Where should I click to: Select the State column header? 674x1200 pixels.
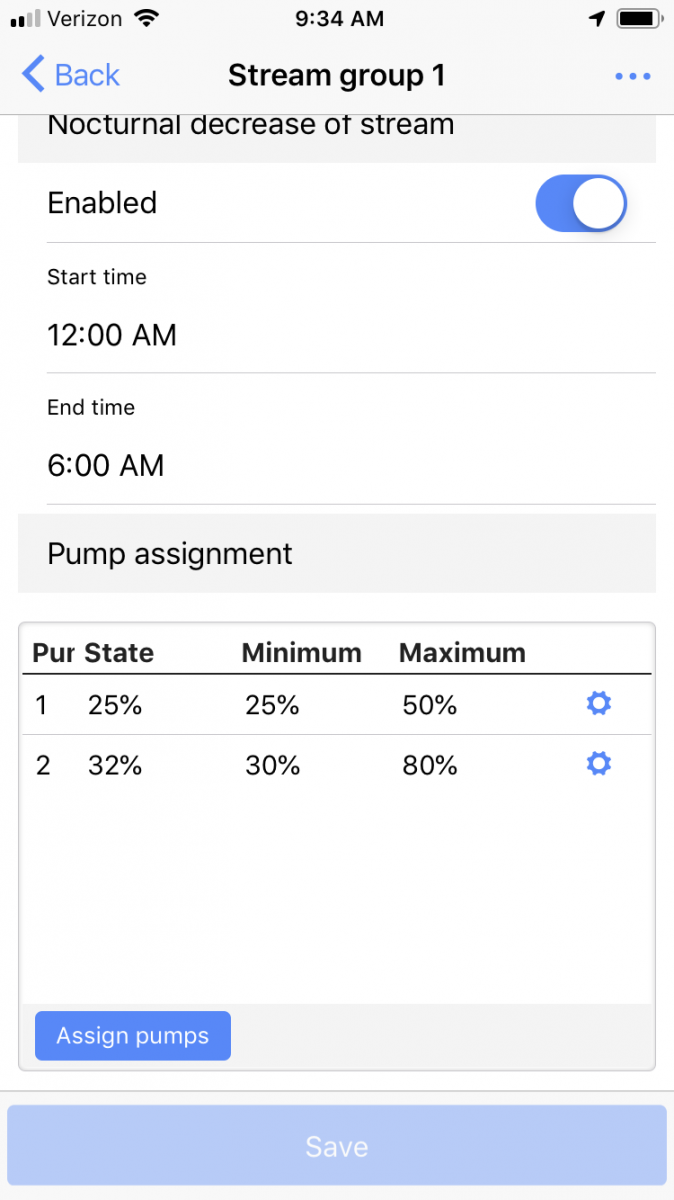(x=119, y=653)
